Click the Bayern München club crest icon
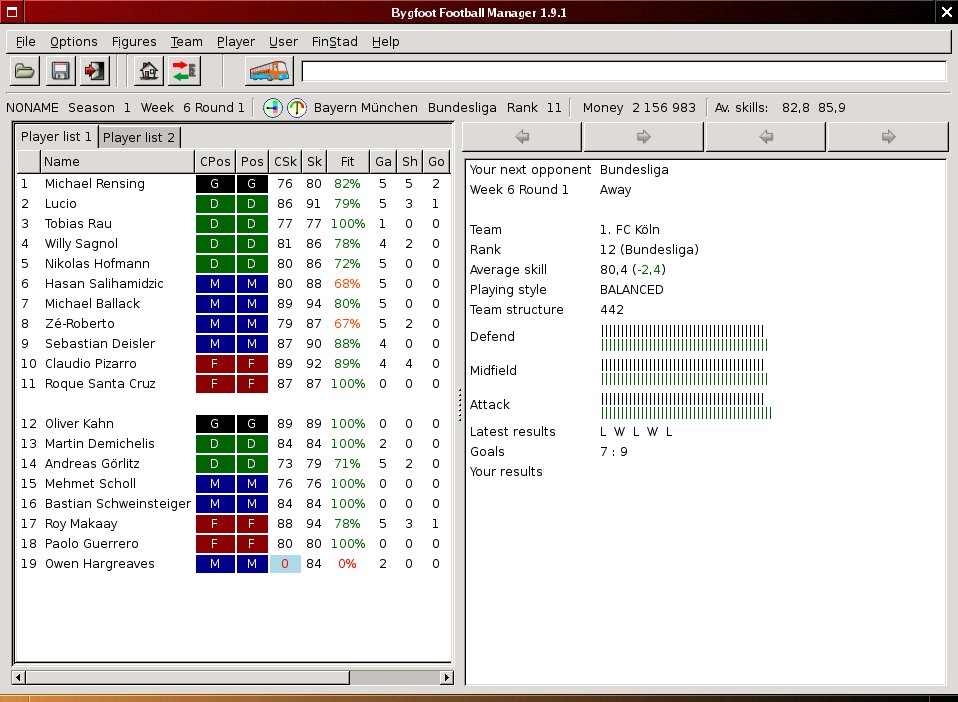 (x=272, y=107)
